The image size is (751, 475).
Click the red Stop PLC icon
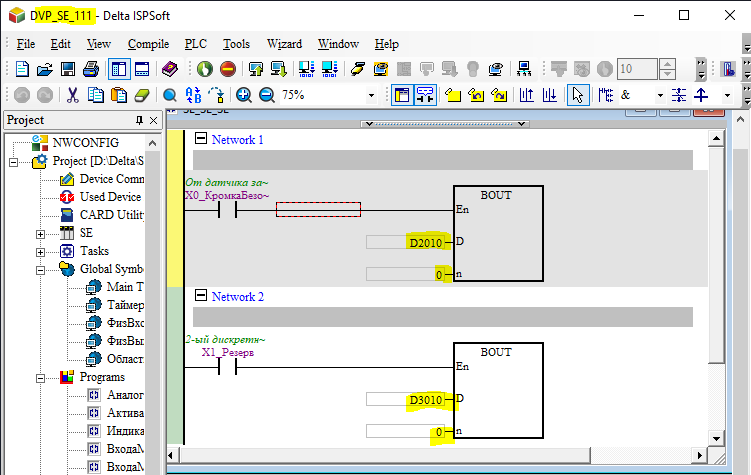click(228, 69)
